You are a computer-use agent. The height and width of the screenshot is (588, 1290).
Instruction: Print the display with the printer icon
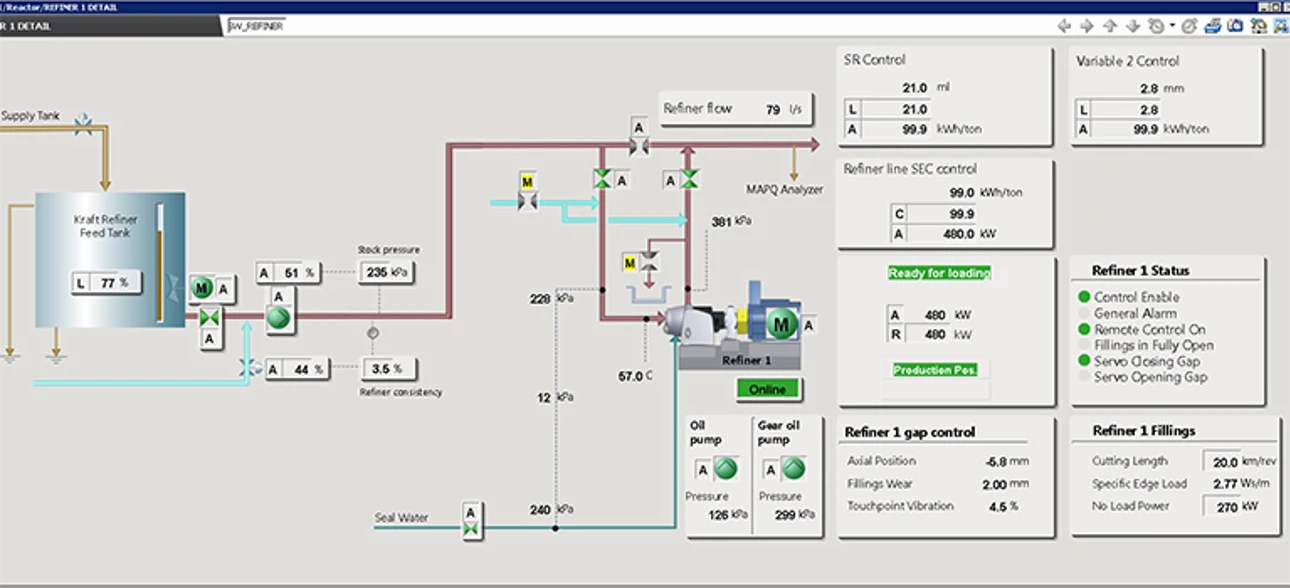[x=1213, y=26]
